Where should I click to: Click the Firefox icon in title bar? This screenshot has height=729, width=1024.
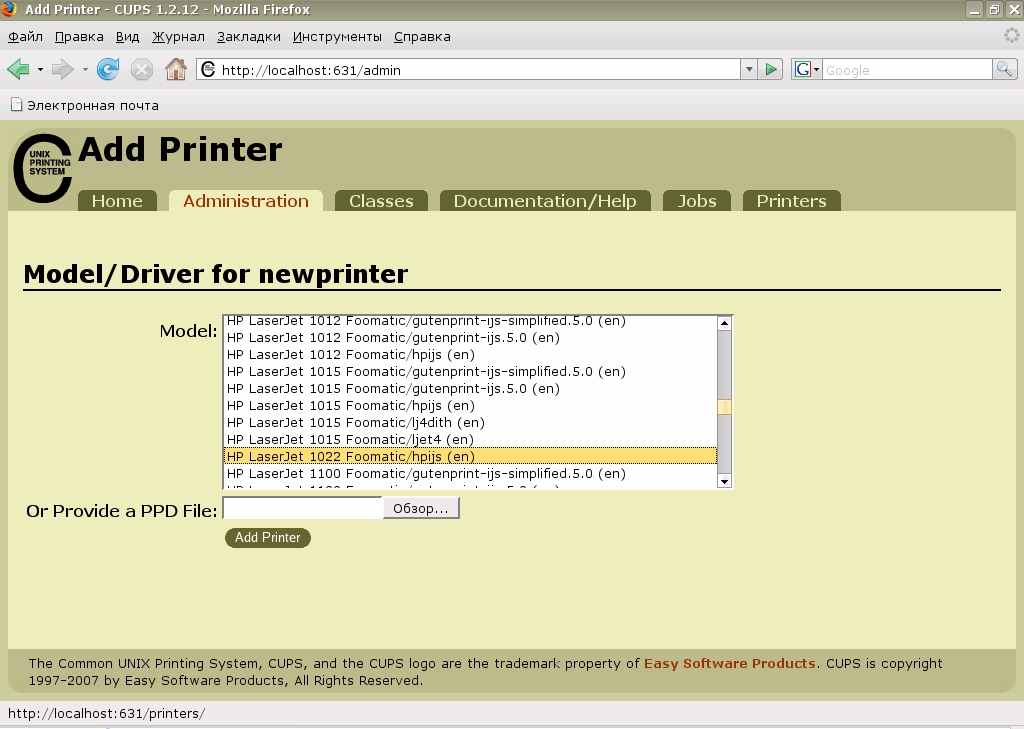pos(8,8)
